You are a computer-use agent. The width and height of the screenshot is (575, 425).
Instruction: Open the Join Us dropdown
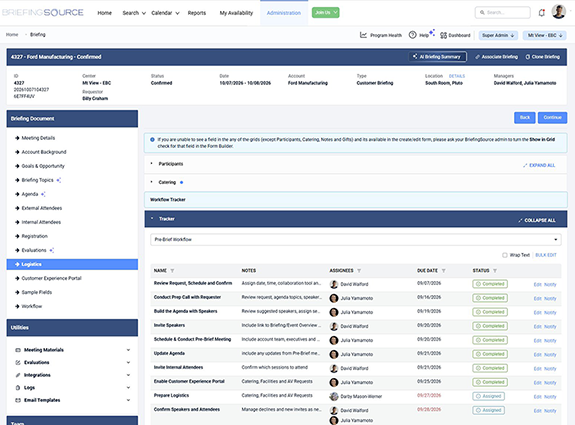[326, 12]
